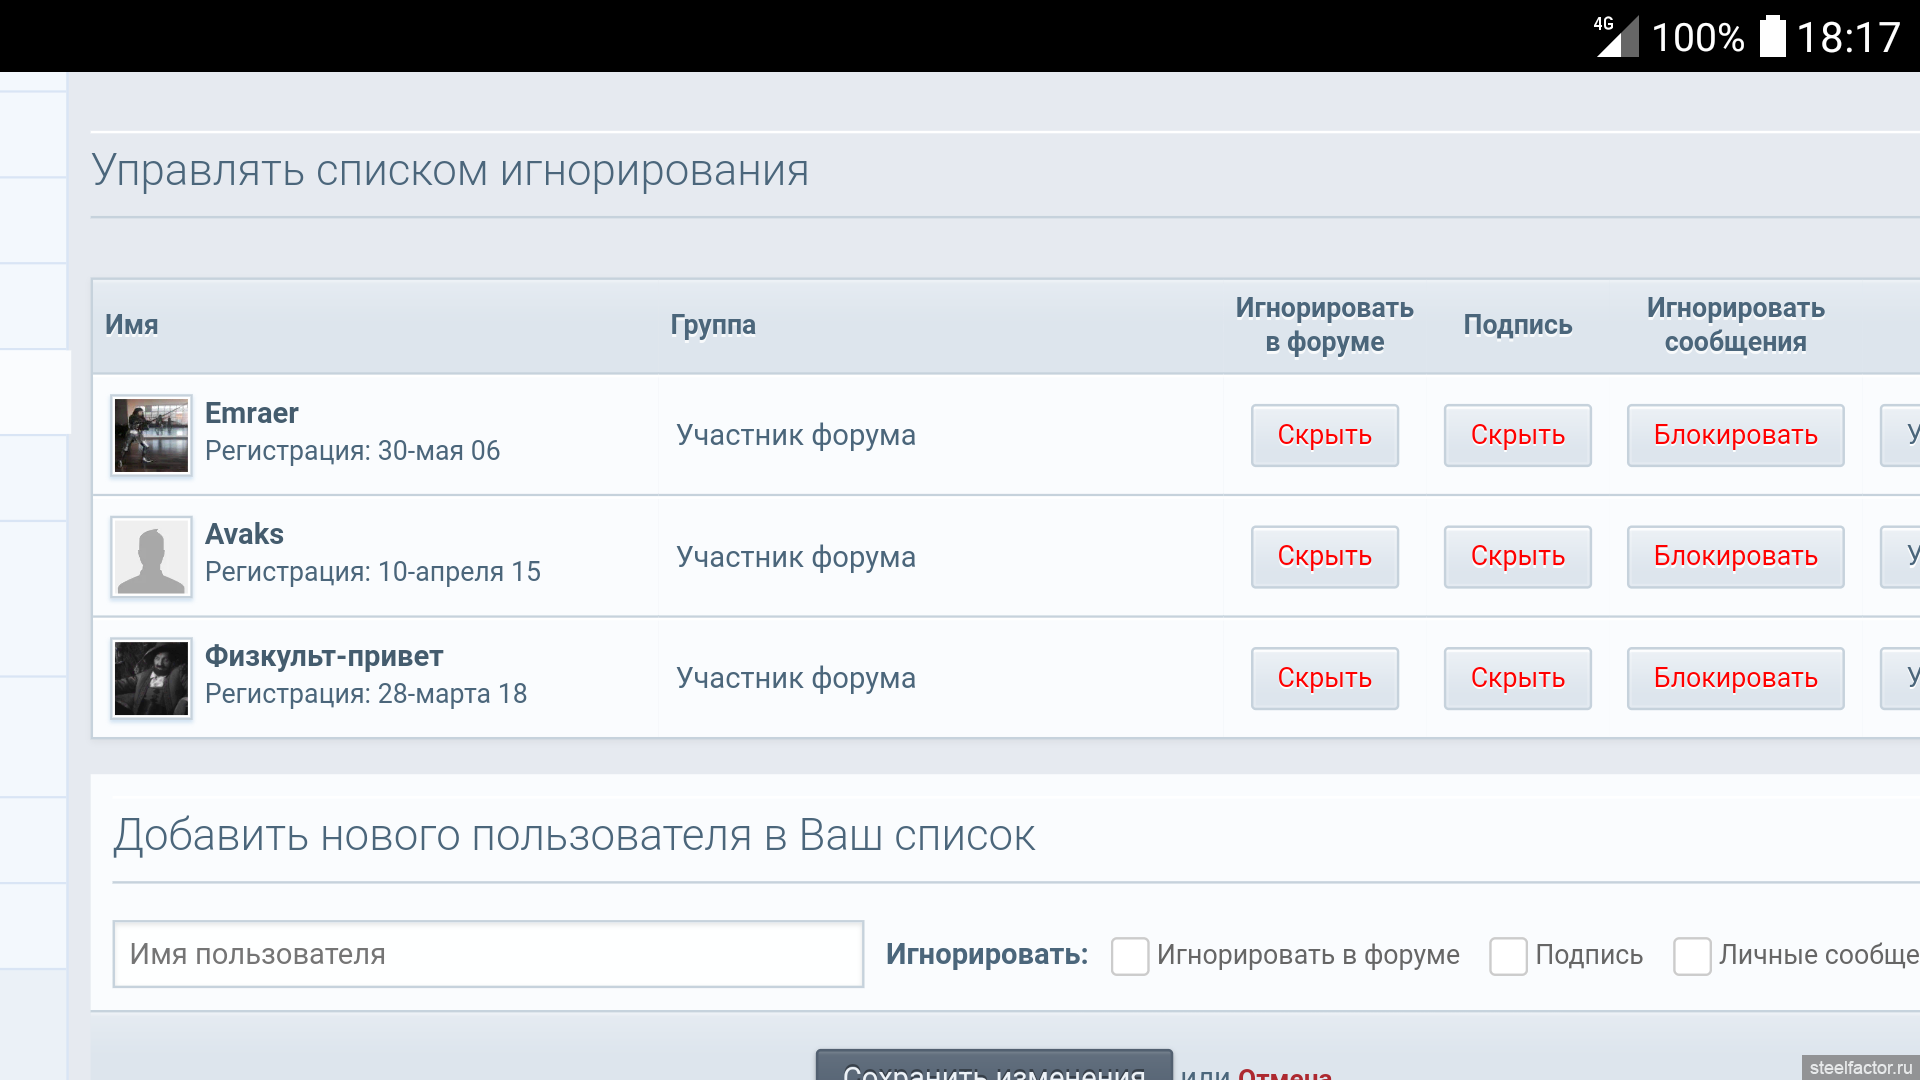Screen dimensions: 1920x1080
Task: Open Avaks username profile link
Action: click(x=244, y=534)
